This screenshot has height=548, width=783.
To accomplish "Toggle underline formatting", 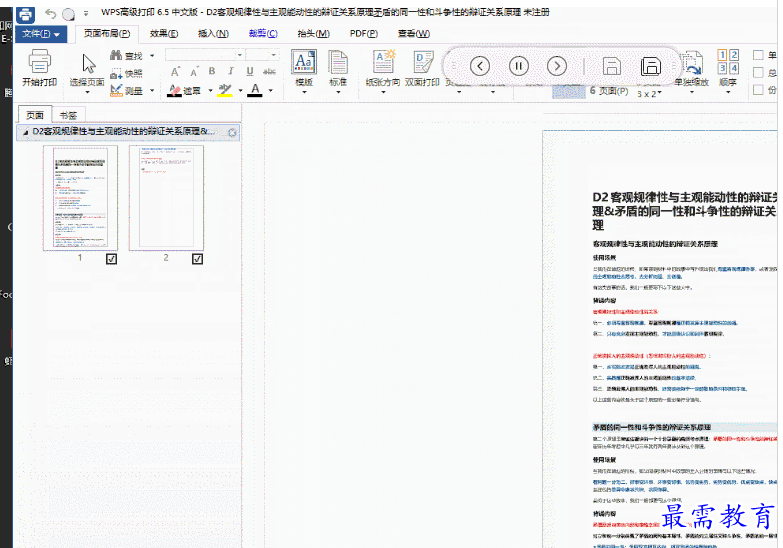I will click(250, 71).
